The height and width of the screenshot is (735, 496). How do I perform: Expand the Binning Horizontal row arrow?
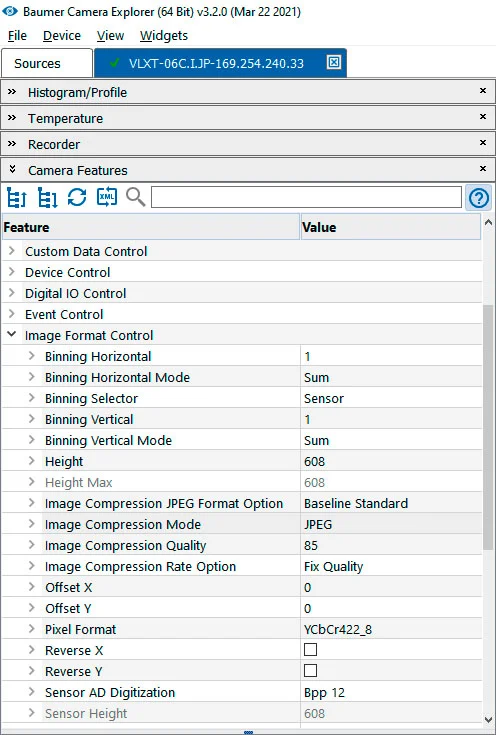click(x=31, y=356)
